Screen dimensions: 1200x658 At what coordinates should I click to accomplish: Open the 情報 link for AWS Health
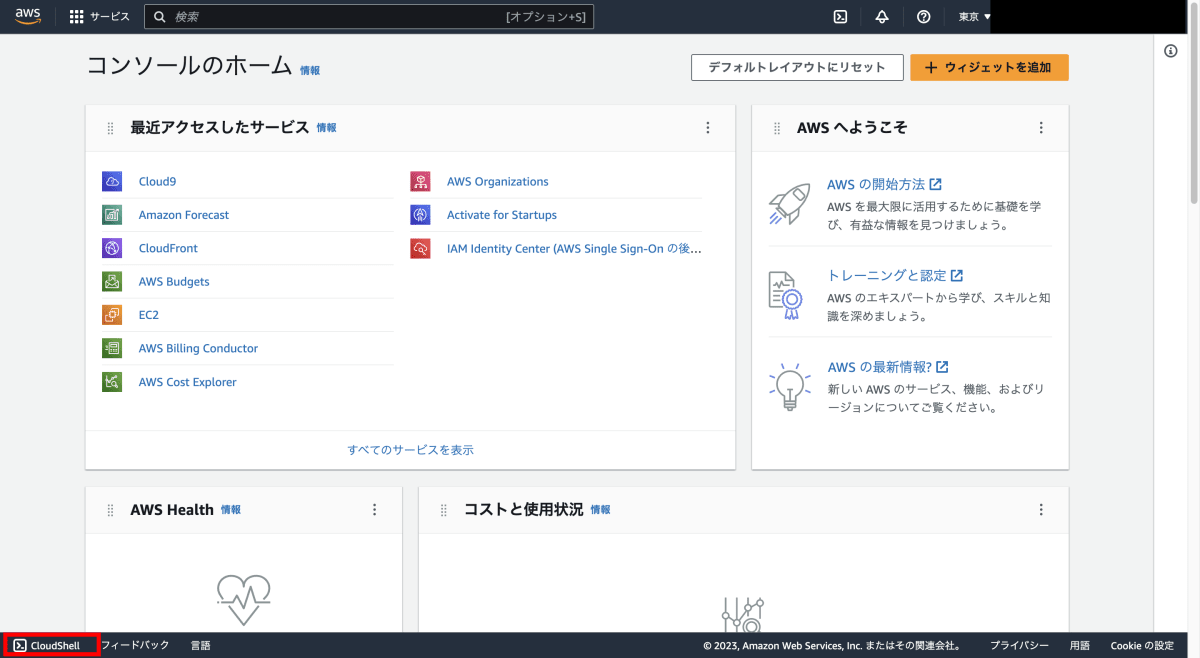click(x=231, y=510)
